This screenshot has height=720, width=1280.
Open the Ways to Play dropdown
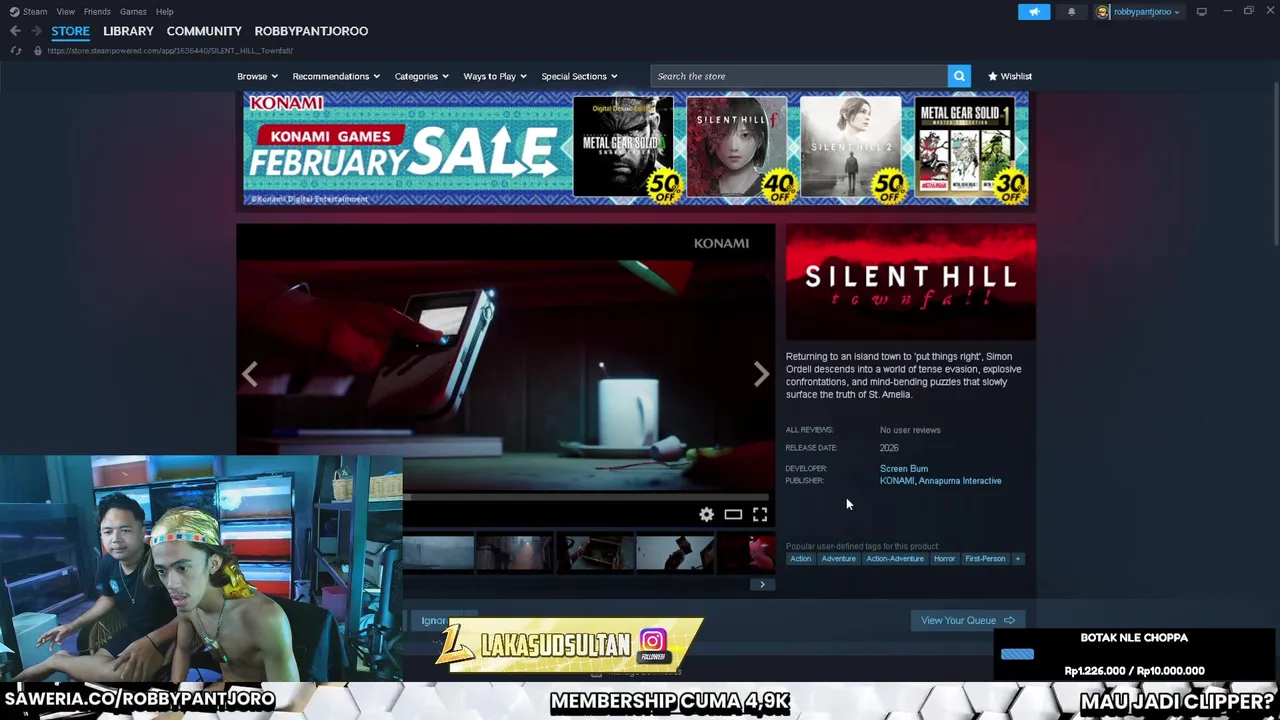pyautogui.click(x=495, y=76)
